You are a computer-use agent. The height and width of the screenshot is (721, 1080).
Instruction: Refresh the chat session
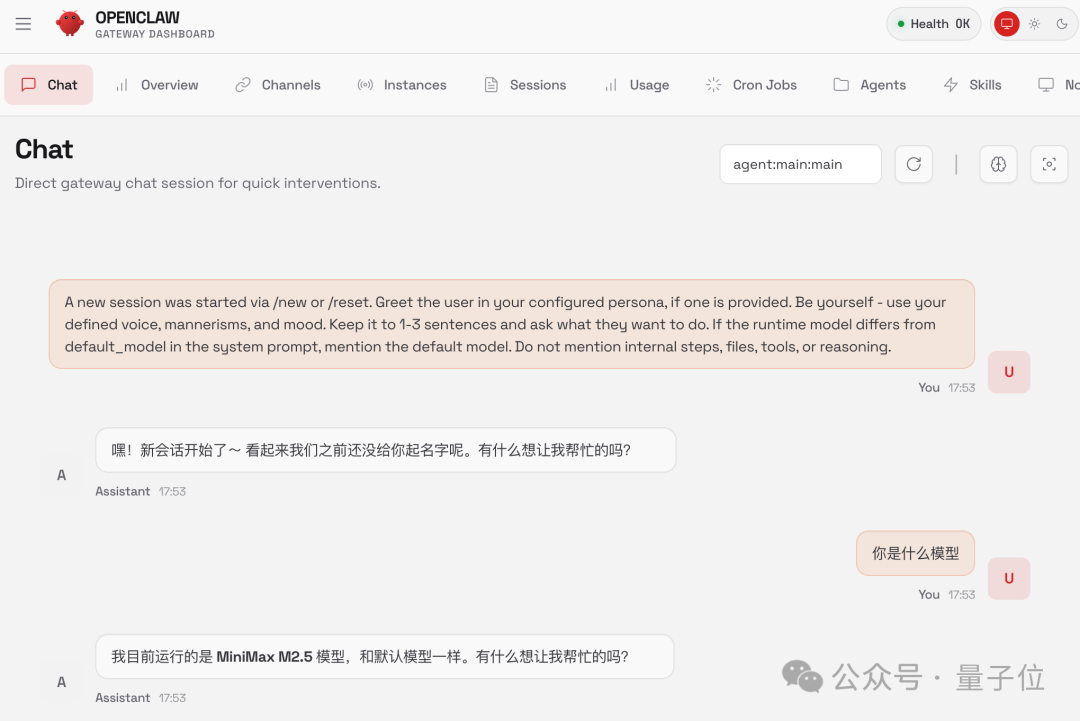pyautogui.click(x=913, y=164)
